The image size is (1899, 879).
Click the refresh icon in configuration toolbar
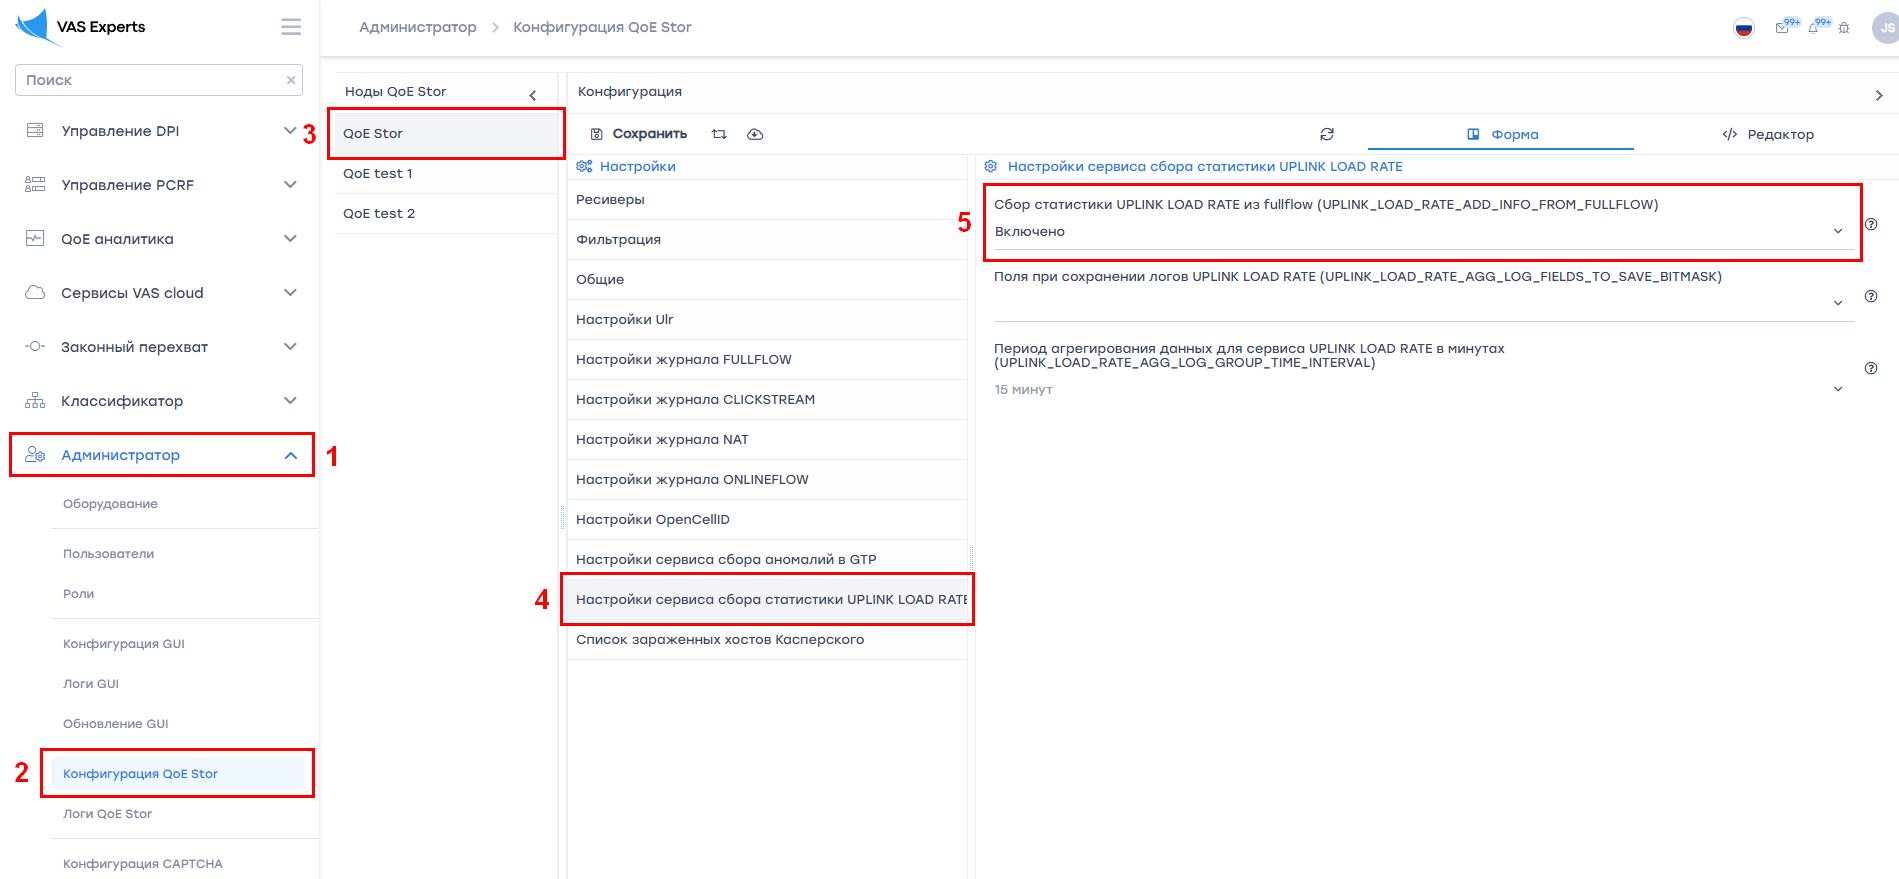coord(1327,134)
